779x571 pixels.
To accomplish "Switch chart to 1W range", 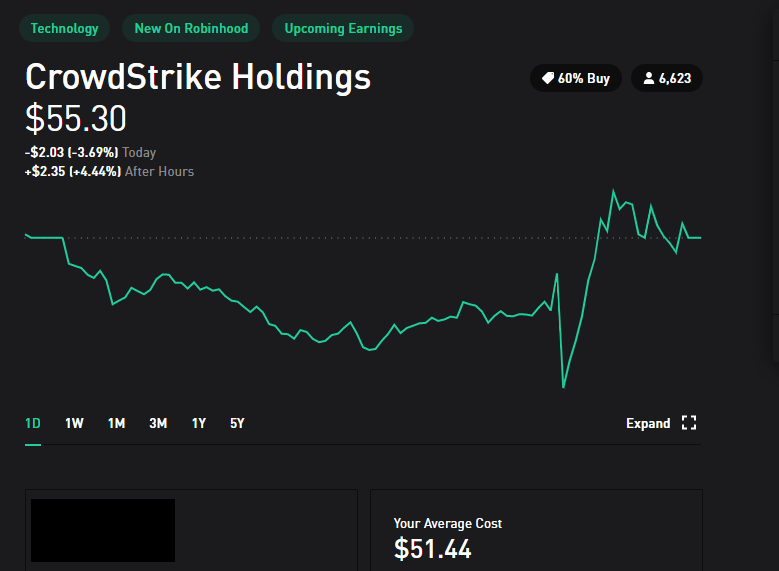I will tap(75, 423).
